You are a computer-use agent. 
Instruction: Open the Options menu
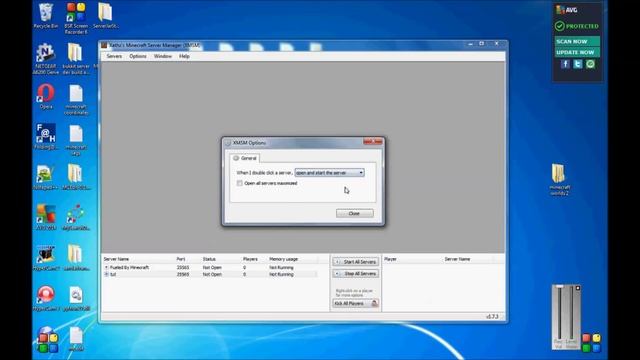point(138,56)
